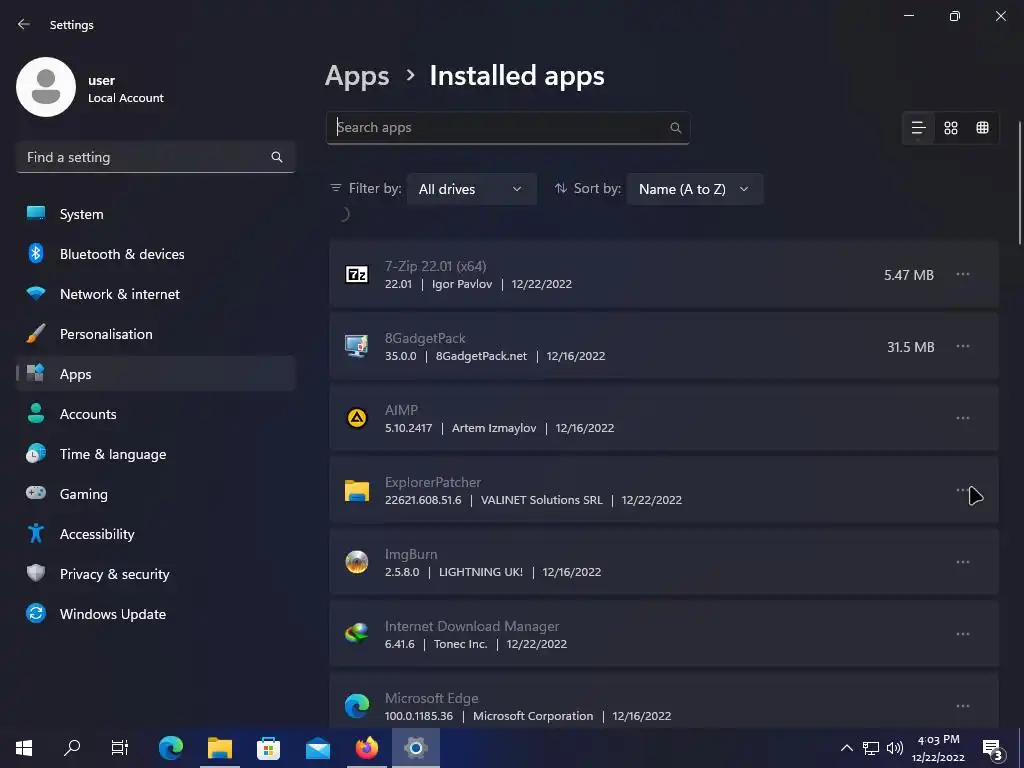Viewport: 1024px width, 768px height.
Task: Launch Firefox from the taskbar
Action: pos(366,748)
